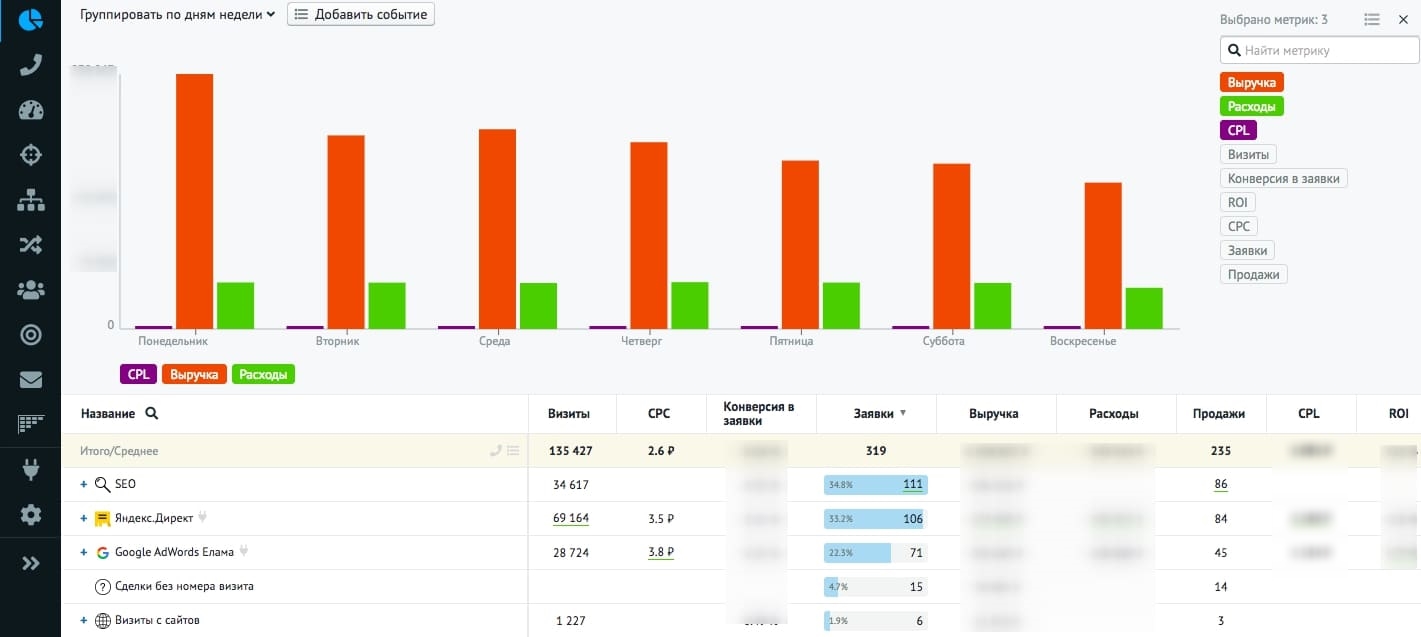
Task: Toggle the Визиты metric on
Action: click(x=1248, y=155)
